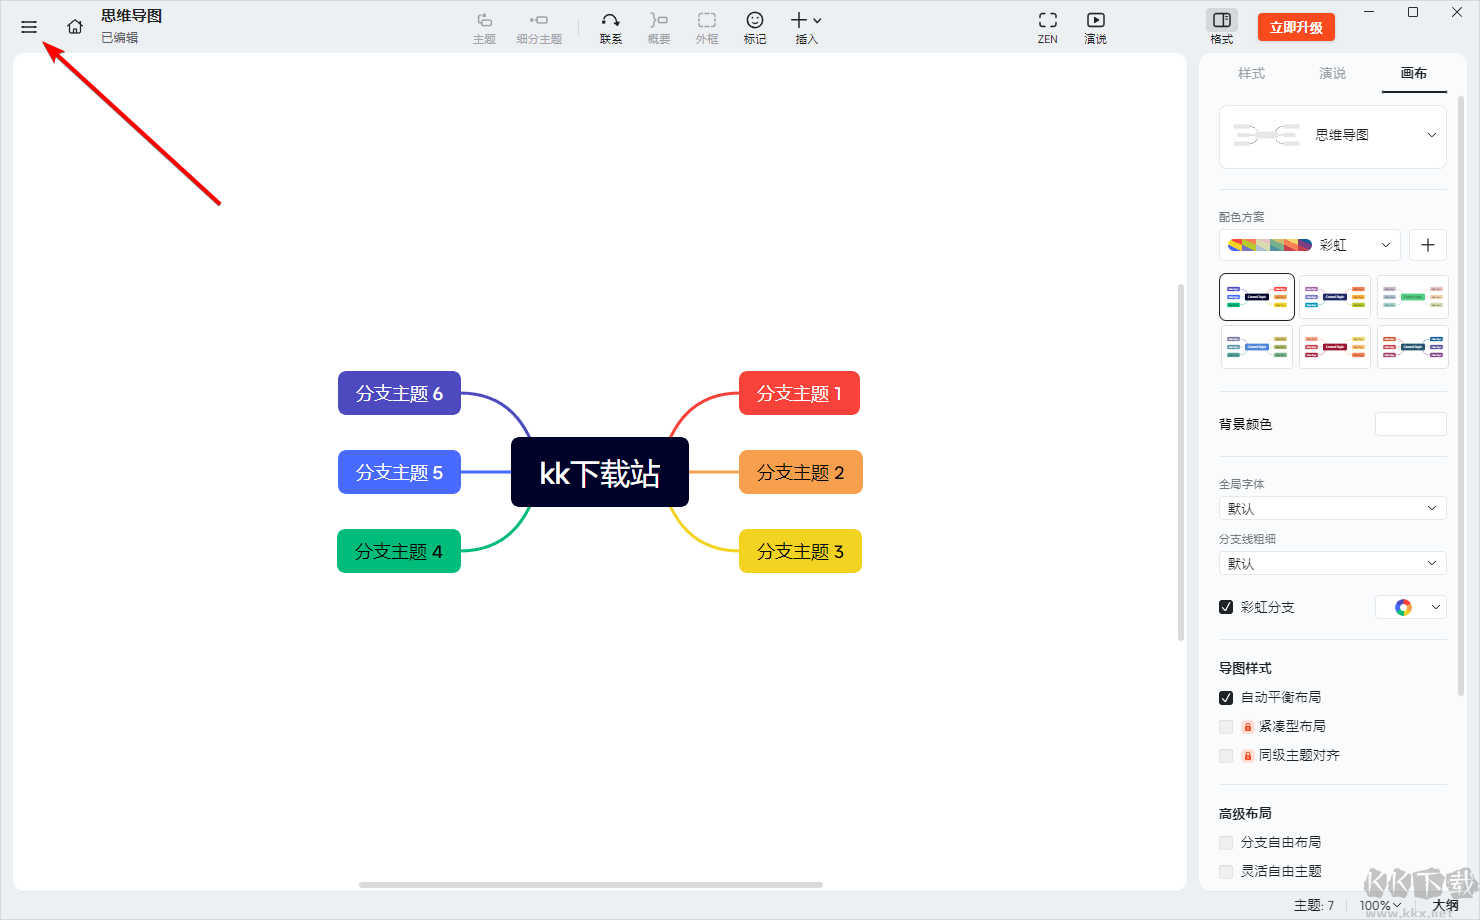
Task: Disable the 自动平衡布局 checkbox
Action: coord(1226,698)
